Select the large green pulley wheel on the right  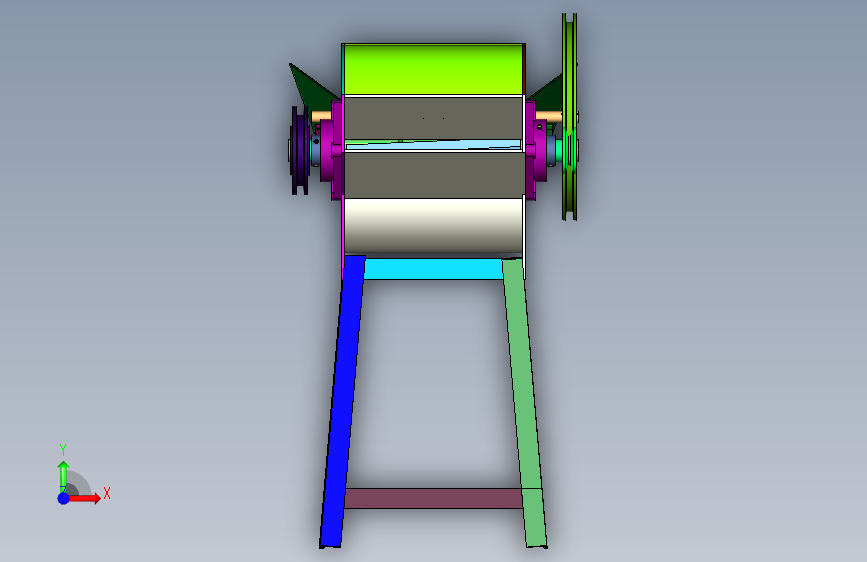pyautogui.click(x=570, y=116)
